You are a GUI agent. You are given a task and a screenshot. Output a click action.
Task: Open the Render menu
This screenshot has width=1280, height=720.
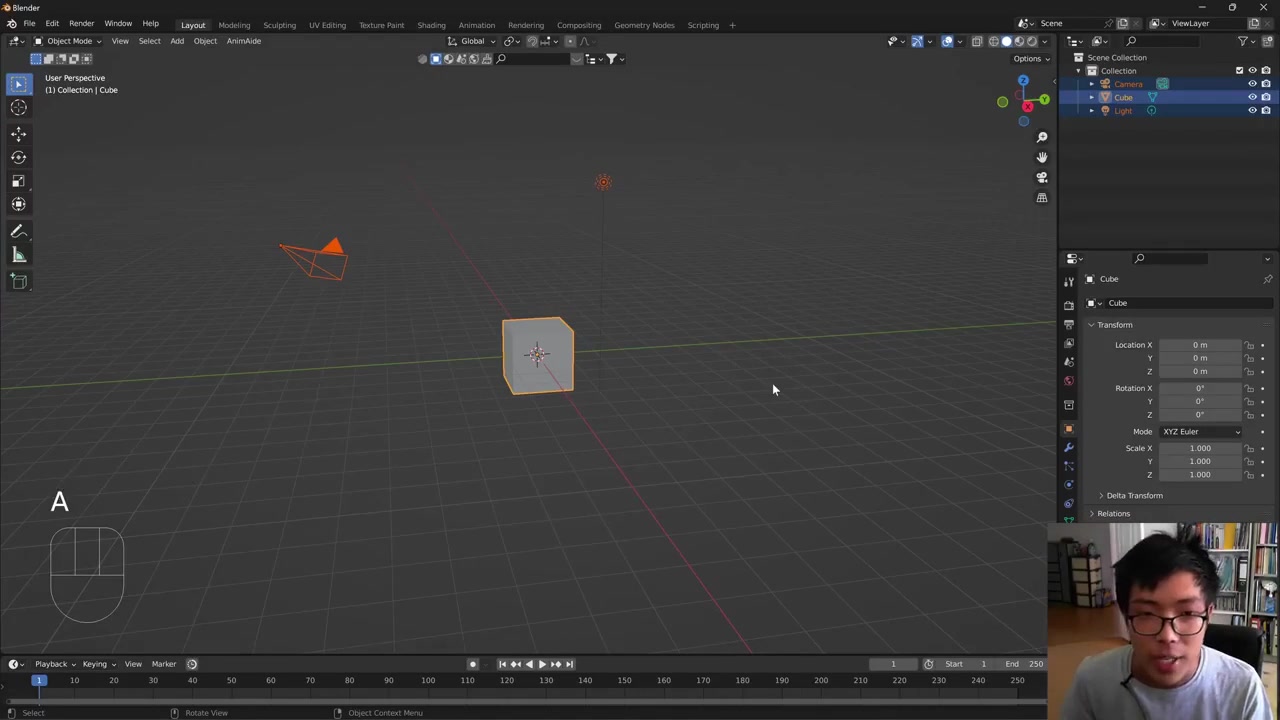(81, 23)
